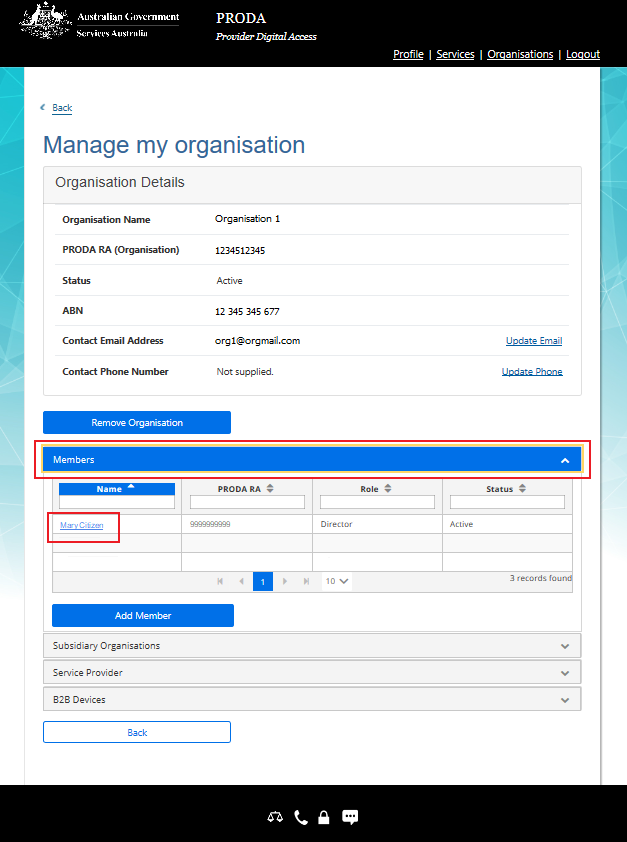Click the padlock privacy icon in footer
The width and height of the screenshot is (627, 842).
pos(323,817)
